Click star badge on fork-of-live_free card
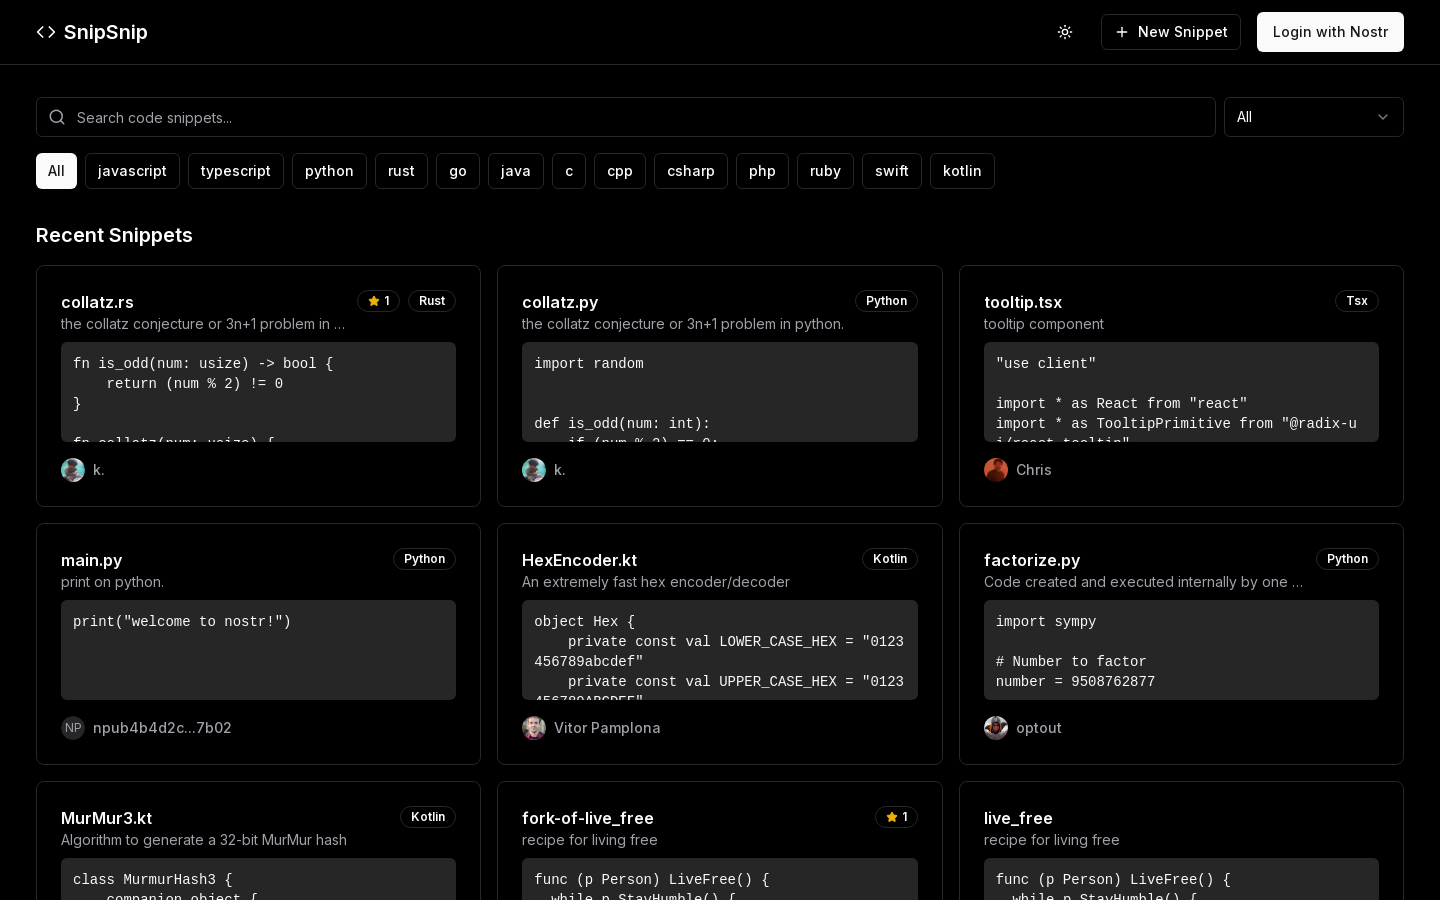1440x900 pixels. 896,817
